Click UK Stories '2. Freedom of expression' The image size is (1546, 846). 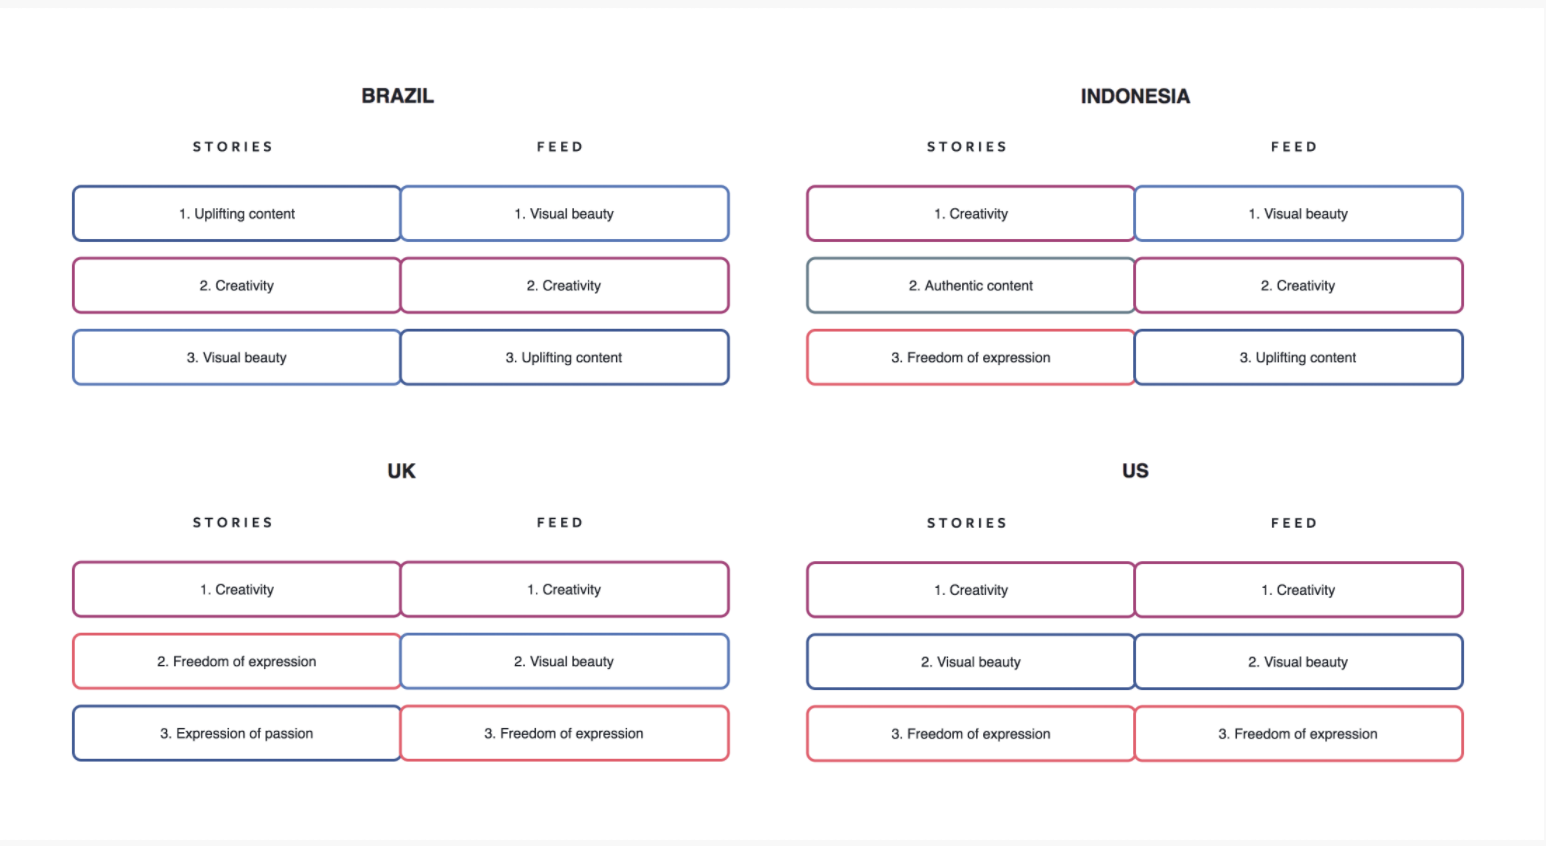click(x=237, y=661)
